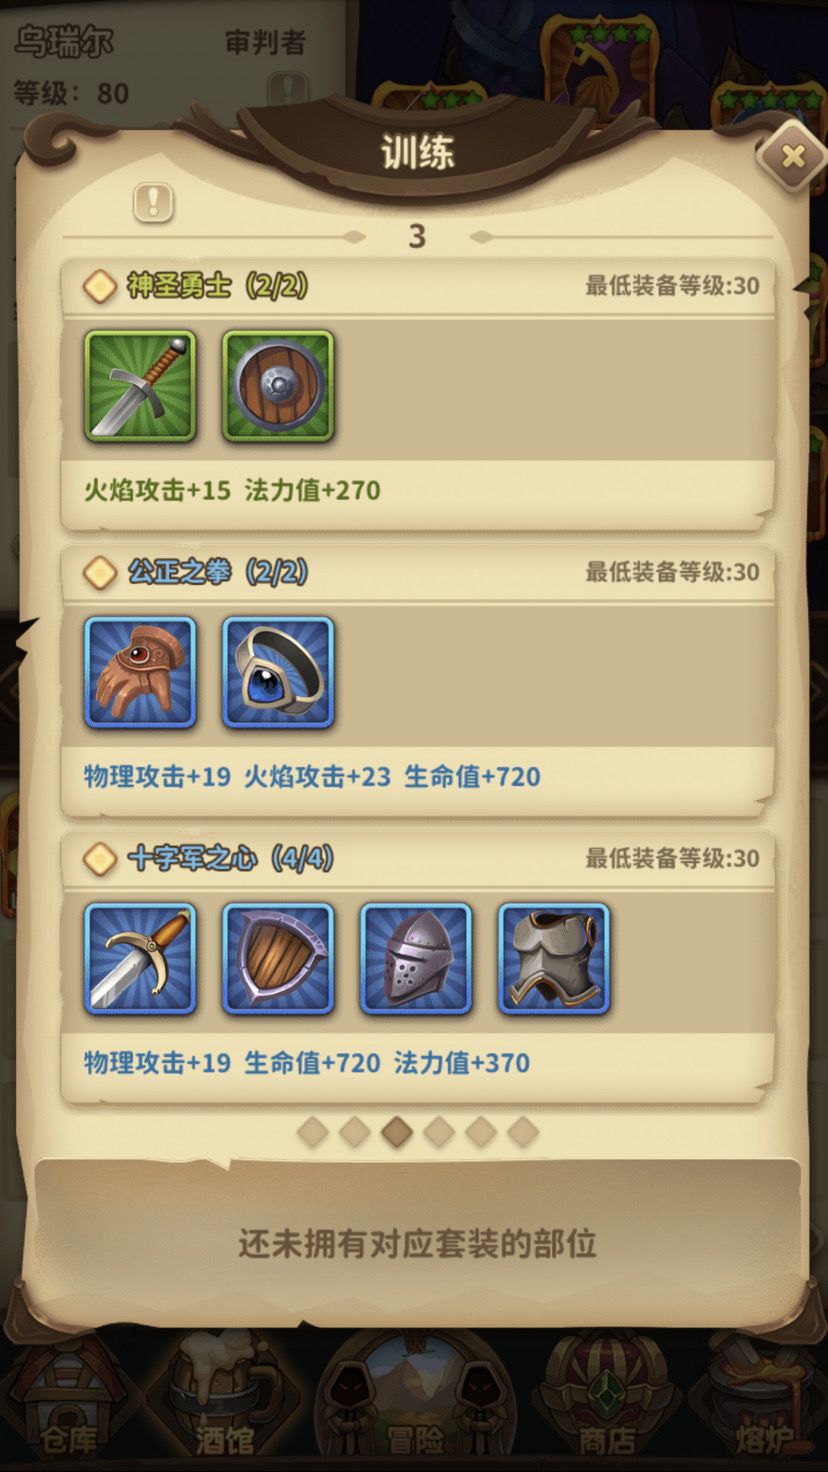The height and width of the screenshot is (1472, 828).
Task: Go to the last page dot
Action: pyautogui.click(x=523, y=1132)
